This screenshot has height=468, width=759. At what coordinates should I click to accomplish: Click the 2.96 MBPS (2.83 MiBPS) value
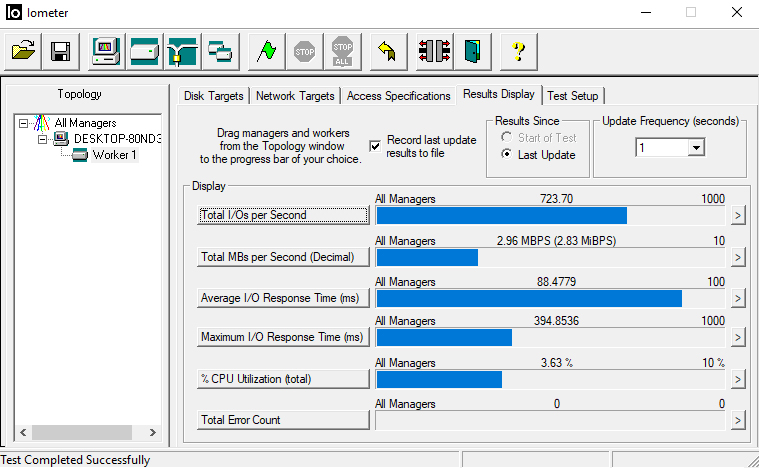point(556,241)
